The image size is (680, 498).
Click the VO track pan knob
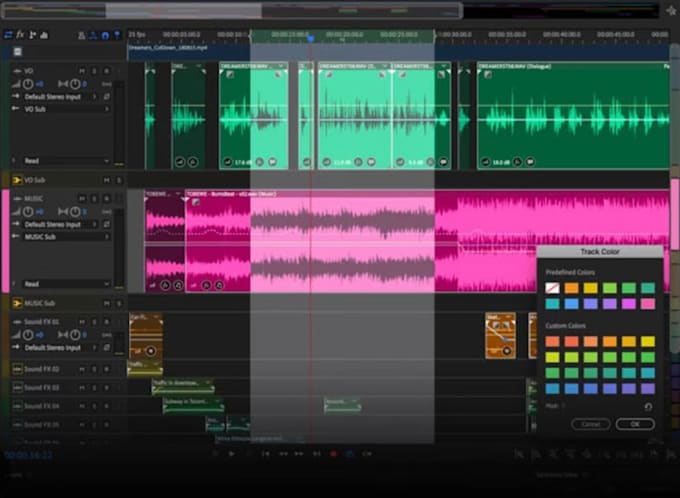75,84
